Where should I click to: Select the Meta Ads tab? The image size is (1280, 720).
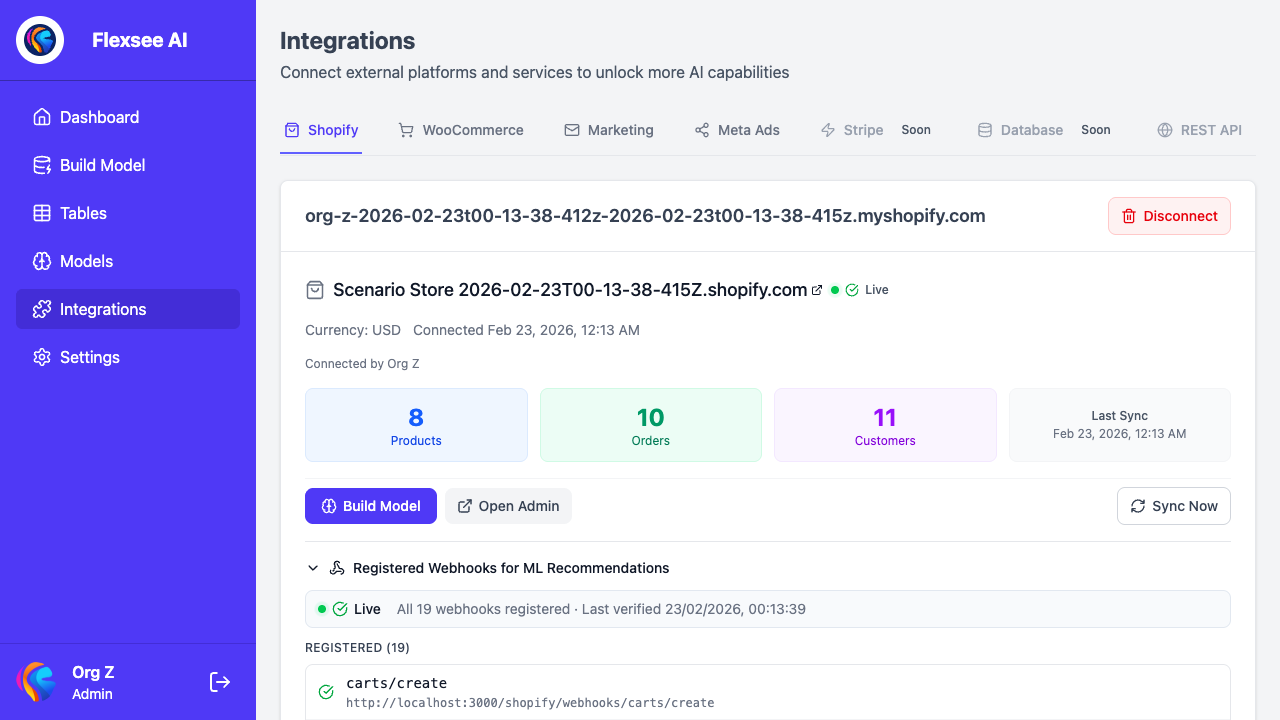pyautogui.click(x=737, y=130)
